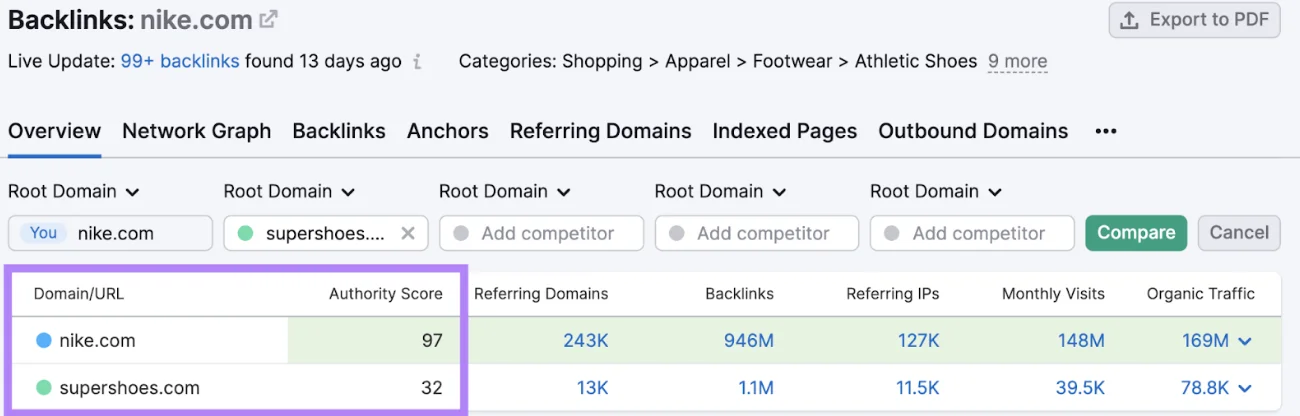This screenshot has width=1300, height=416.
Task: Open nike.com 127K referring IPs
Action: point(918,341)
